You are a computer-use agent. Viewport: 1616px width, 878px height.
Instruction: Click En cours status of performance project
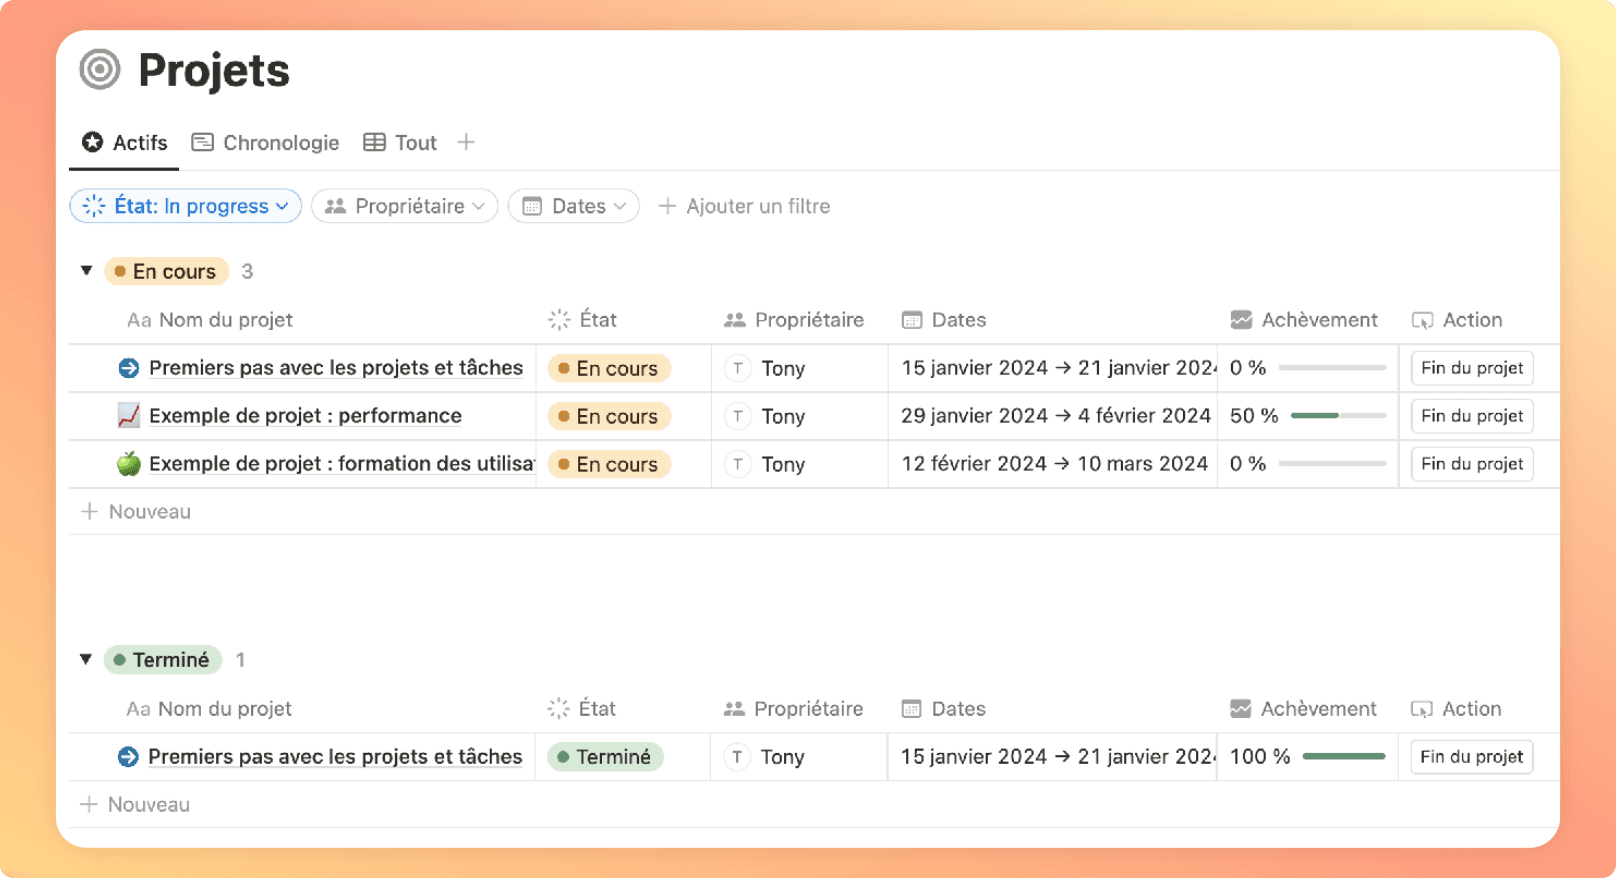(x=609, y=416)
